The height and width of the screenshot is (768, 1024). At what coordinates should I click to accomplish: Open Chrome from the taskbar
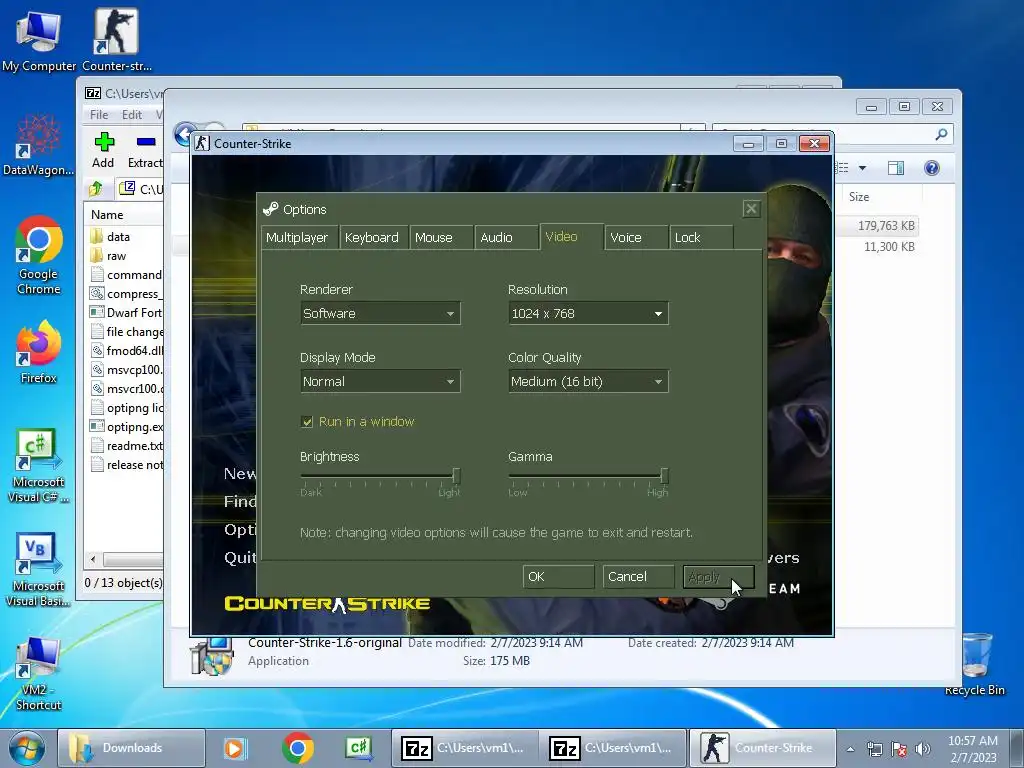pyautogui.click(x=298, y=748)
